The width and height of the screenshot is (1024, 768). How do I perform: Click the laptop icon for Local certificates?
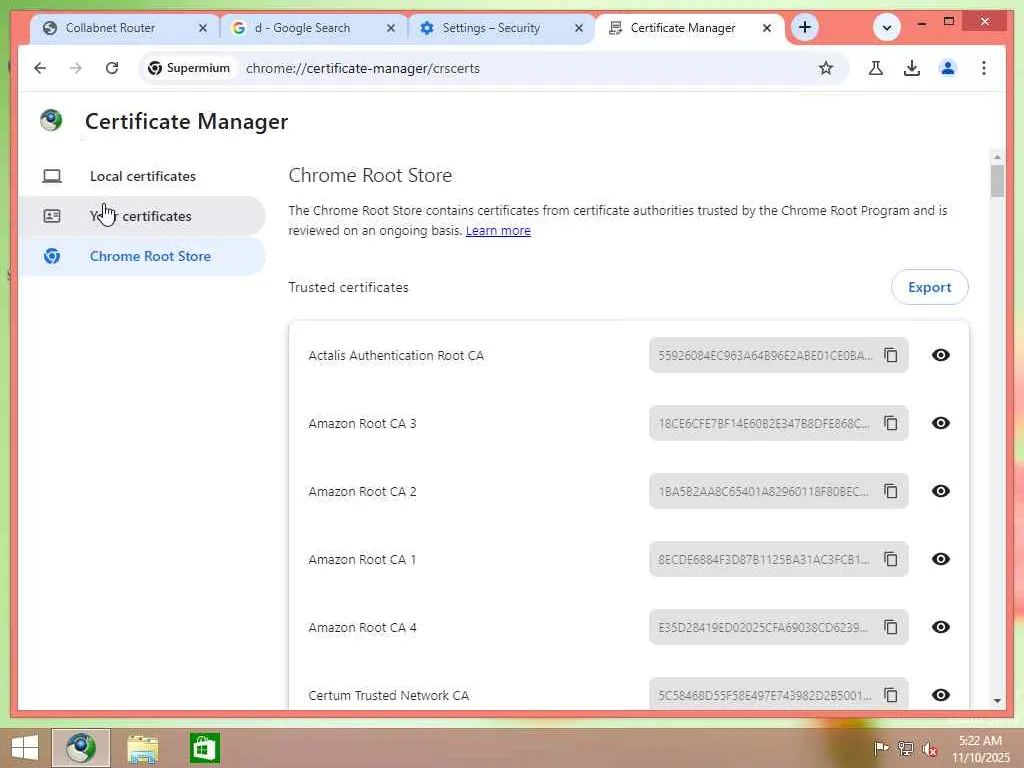coord(52,176)
